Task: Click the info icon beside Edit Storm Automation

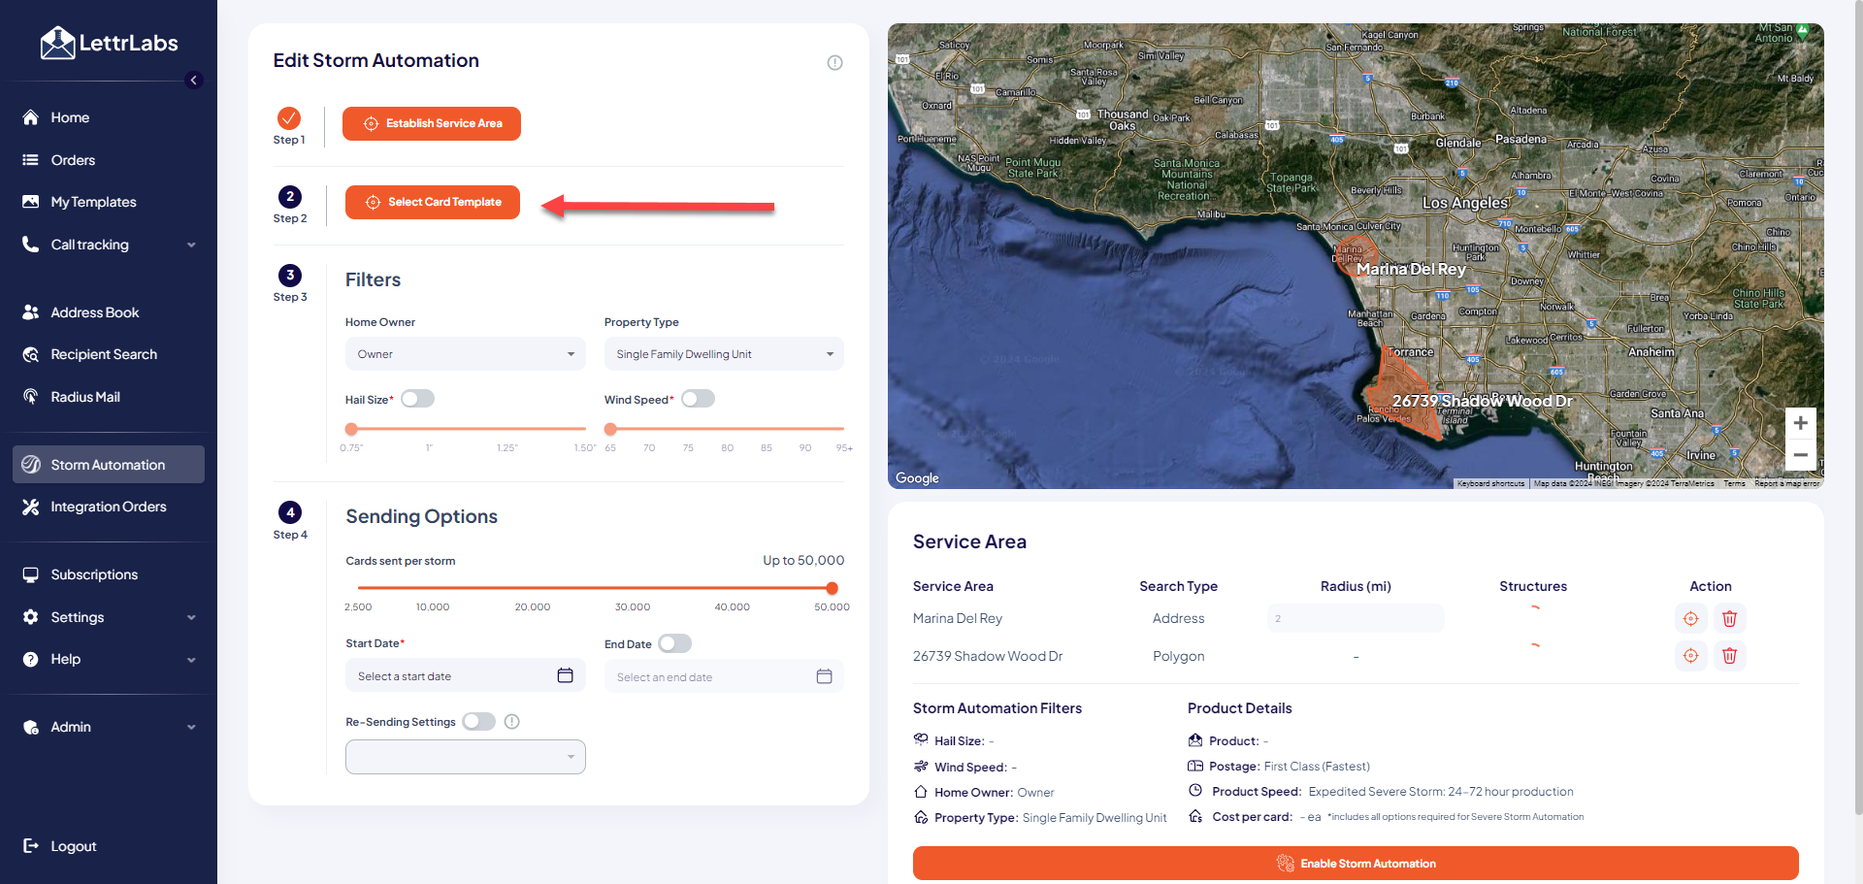Action: tap(835, 63)
